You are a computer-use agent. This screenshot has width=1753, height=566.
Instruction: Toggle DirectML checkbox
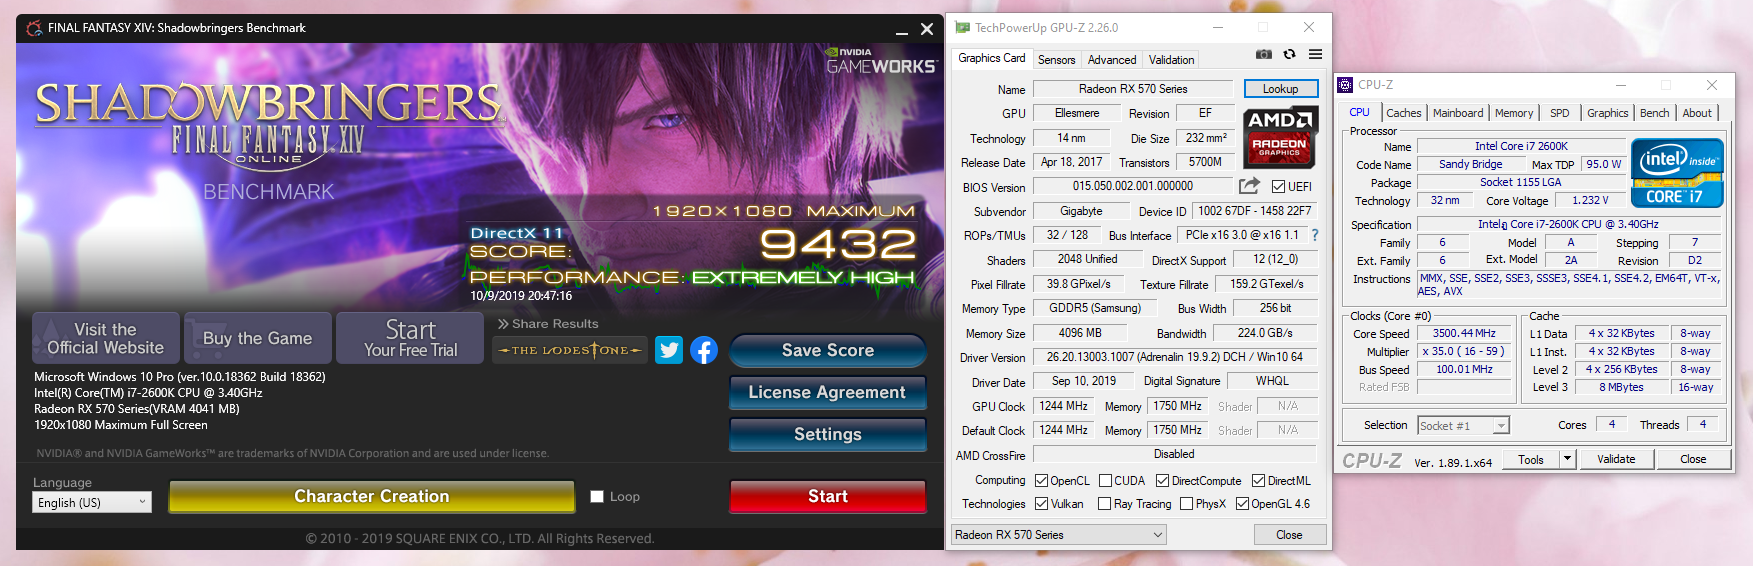click(1258, 481)
